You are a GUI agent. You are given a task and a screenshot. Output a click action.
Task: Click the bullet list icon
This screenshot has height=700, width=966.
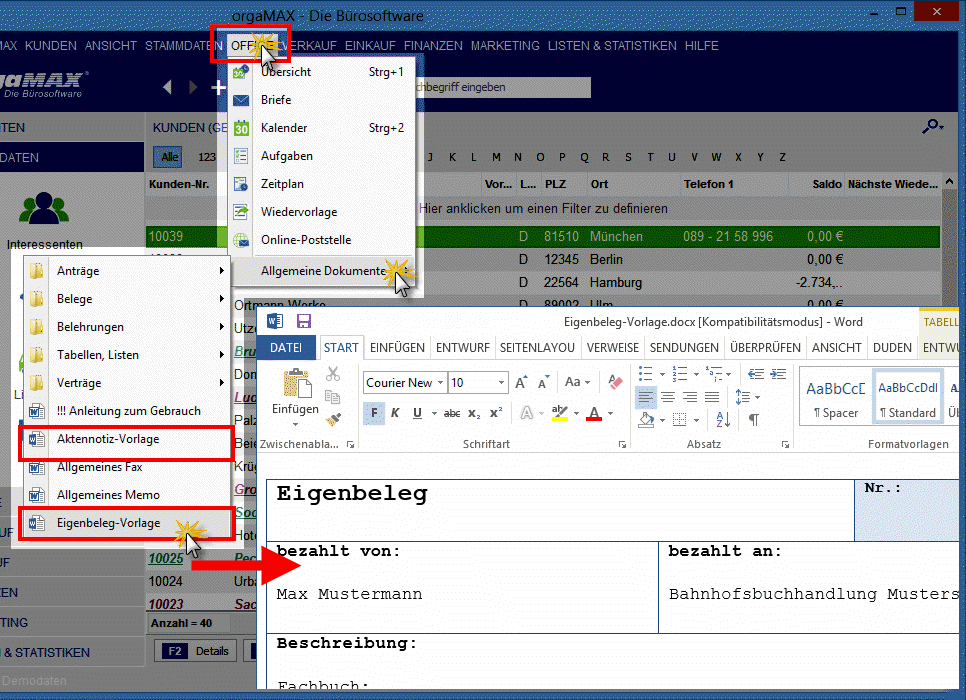646,374
